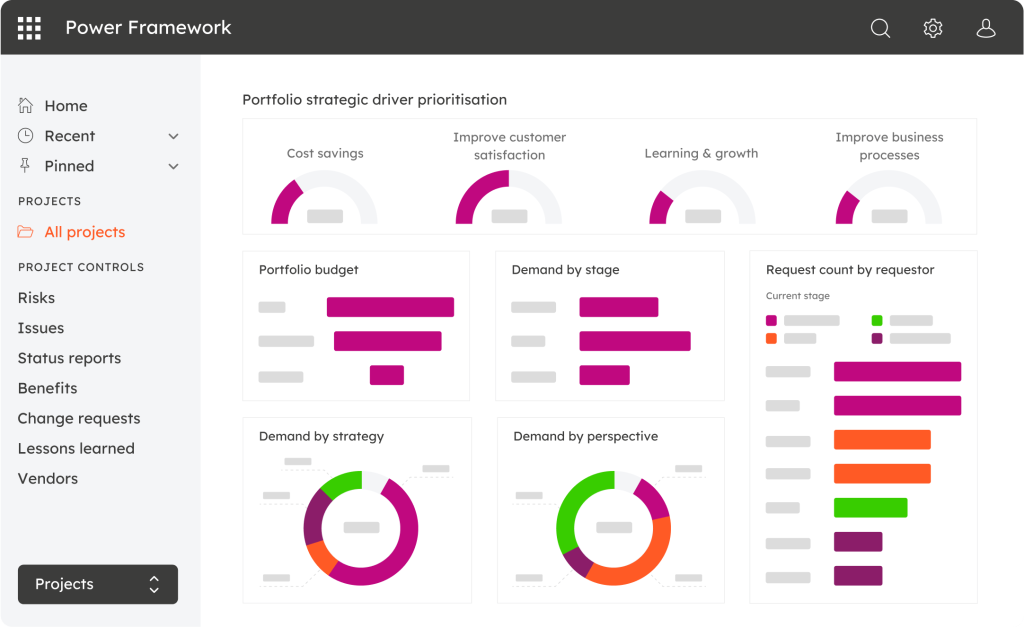The image size is (1024, 627).
Task: Click the green legend color swatch
Action: click(877, 321)
